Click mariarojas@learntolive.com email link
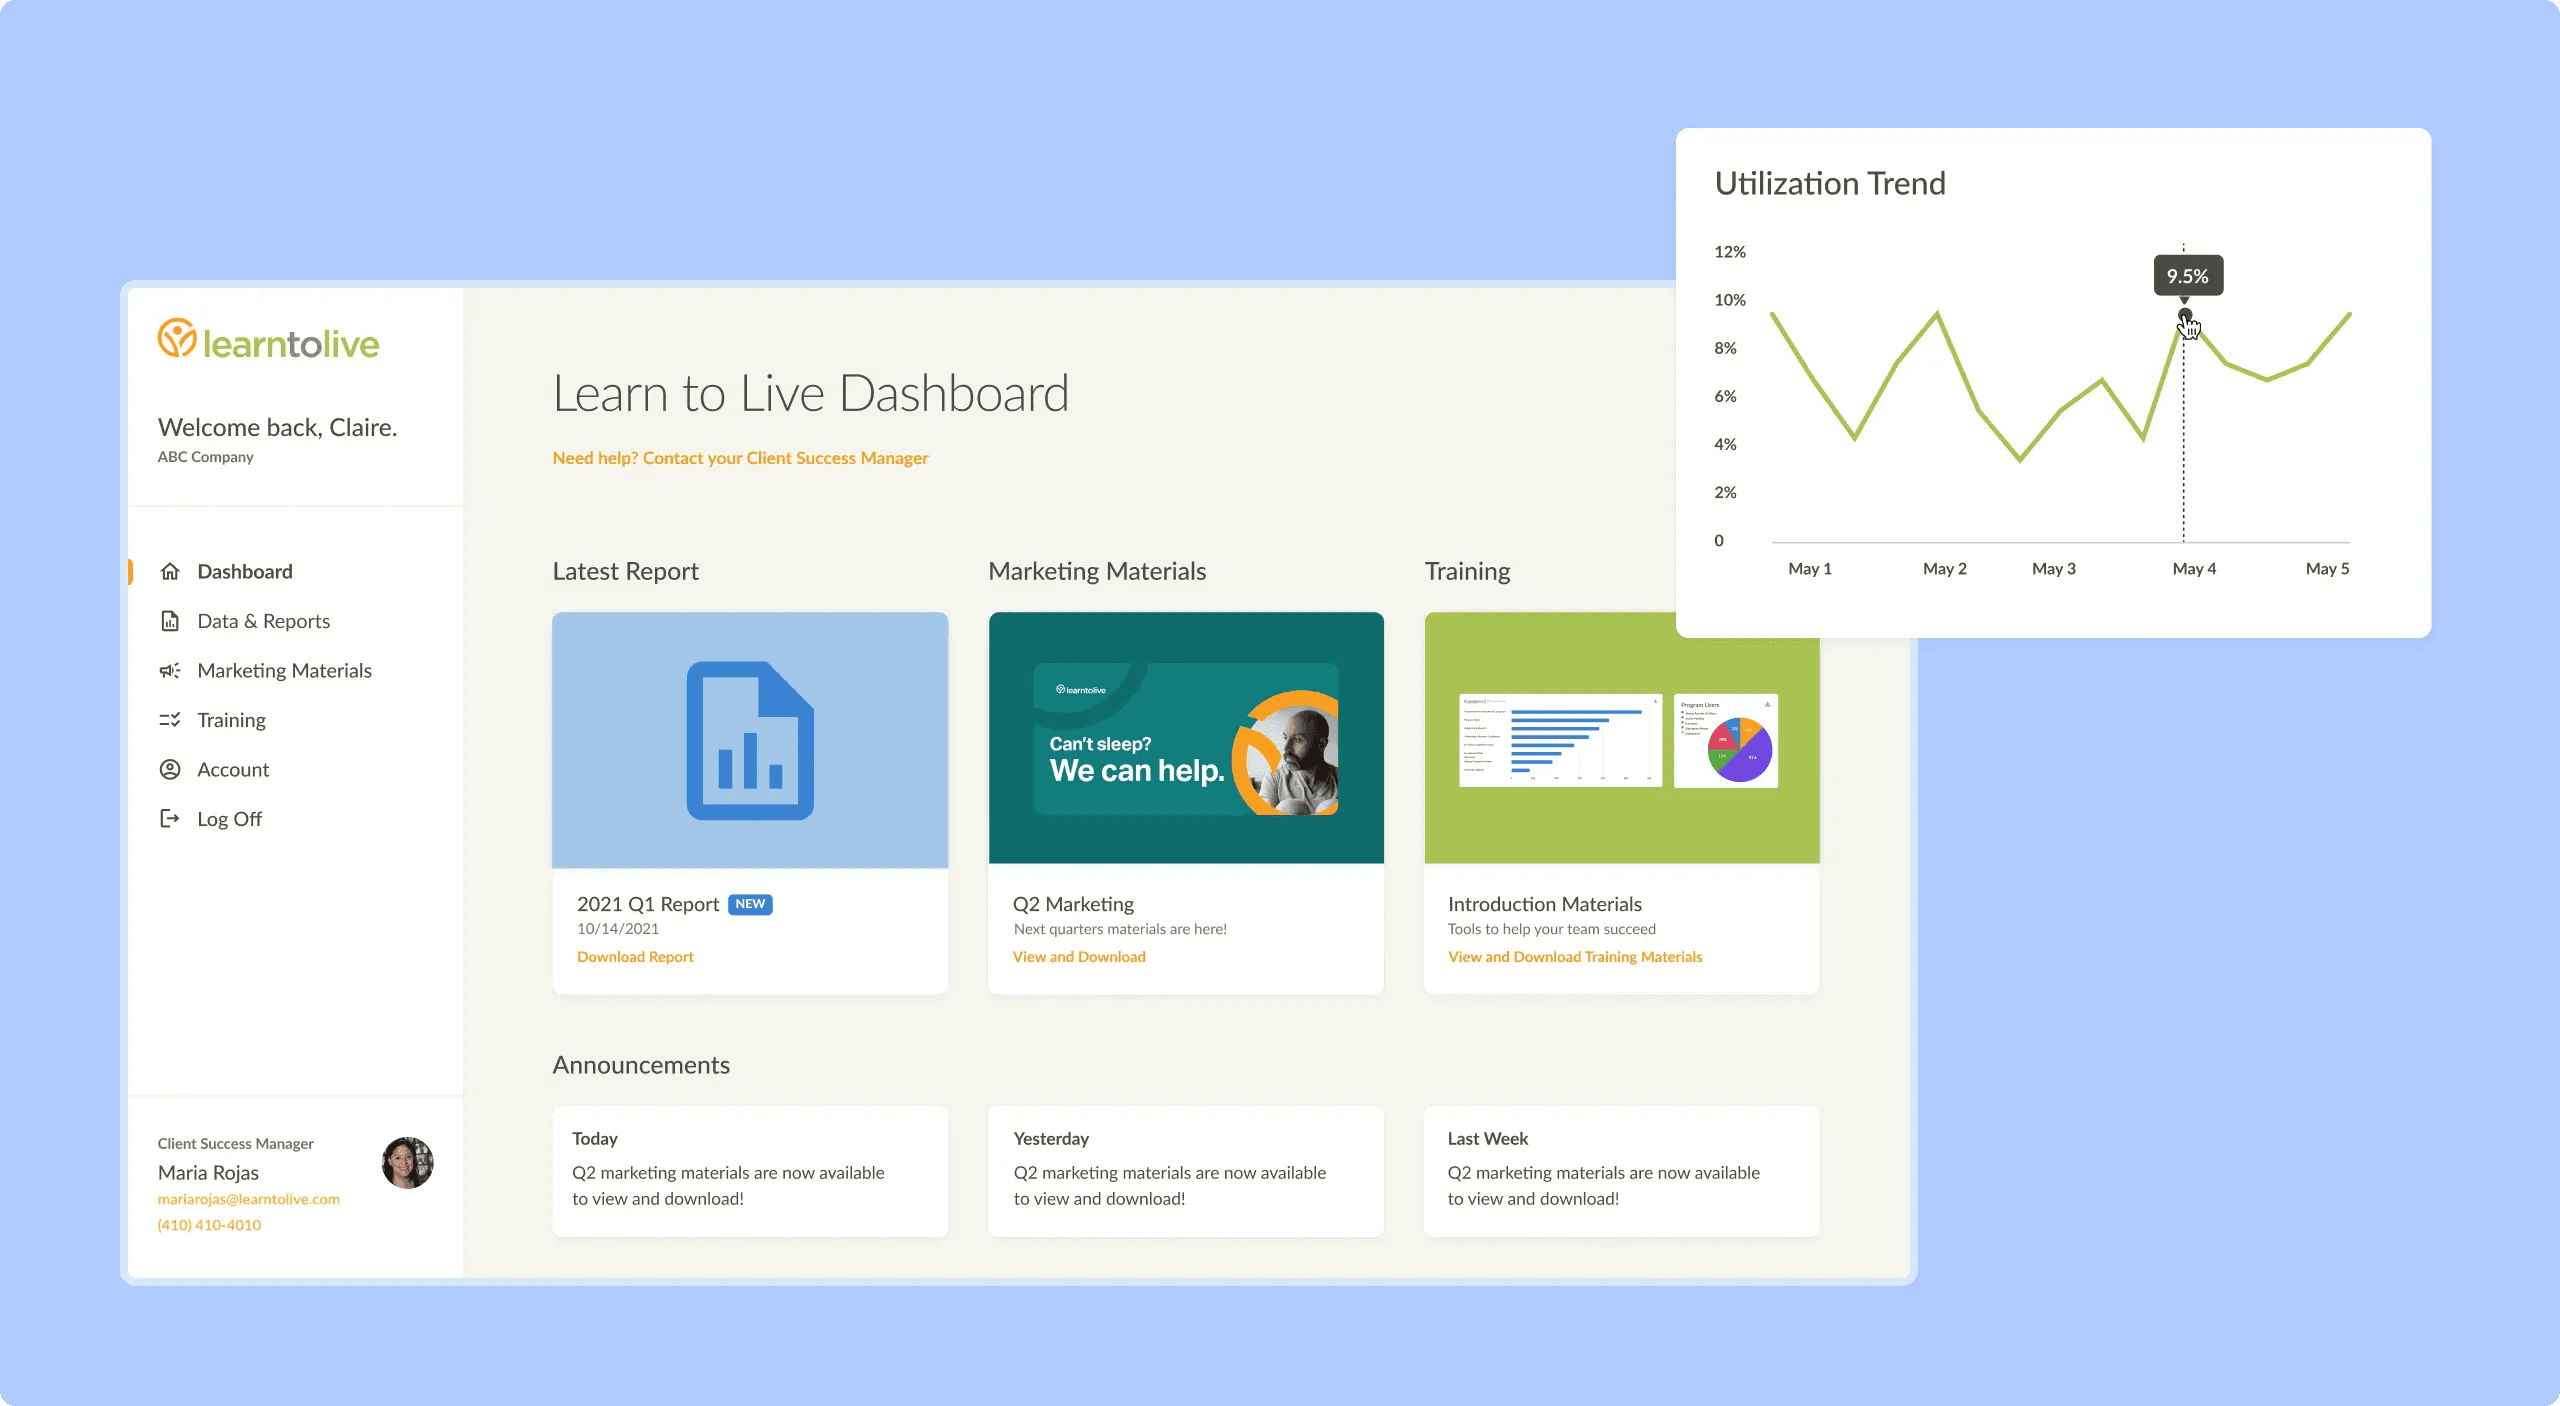Viewport: 2560px width, 1406px height. coord(248,1199)
